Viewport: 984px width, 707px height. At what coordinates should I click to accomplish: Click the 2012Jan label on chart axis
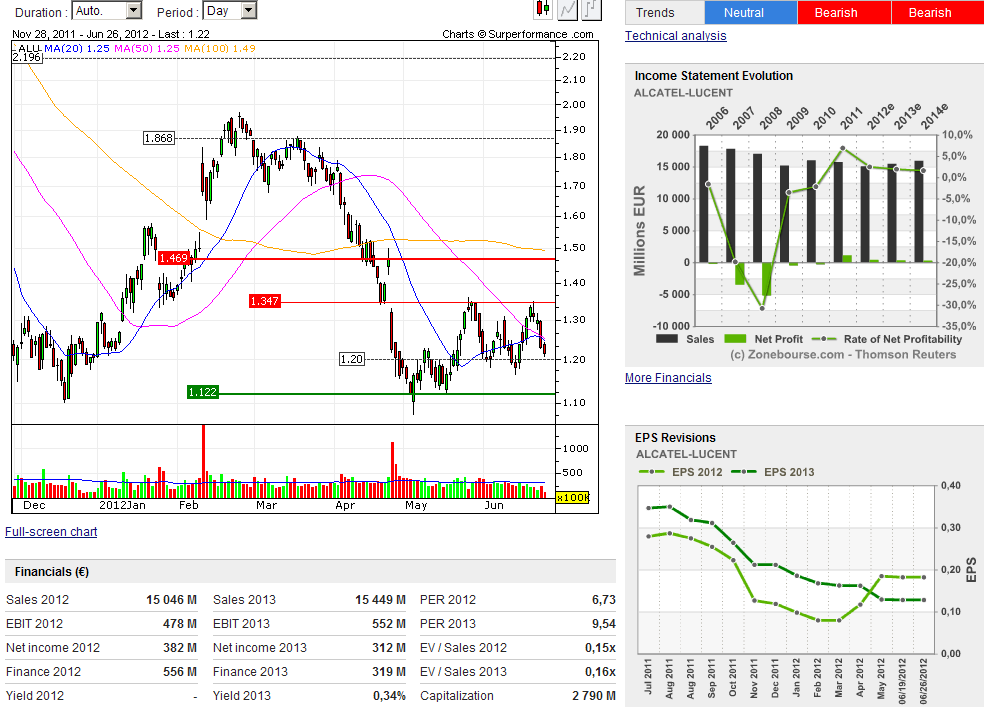(122, 505)
